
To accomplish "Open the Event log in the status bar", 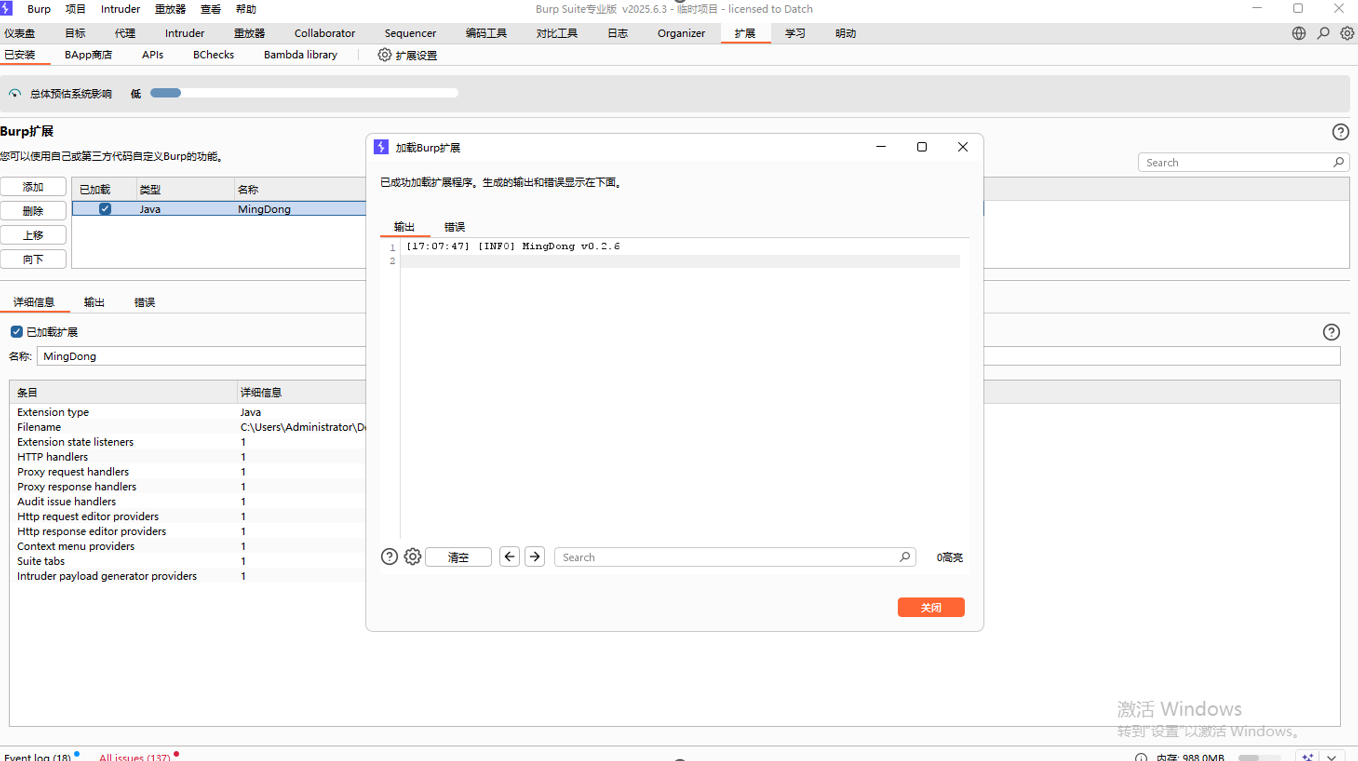I will click(38, 757).
